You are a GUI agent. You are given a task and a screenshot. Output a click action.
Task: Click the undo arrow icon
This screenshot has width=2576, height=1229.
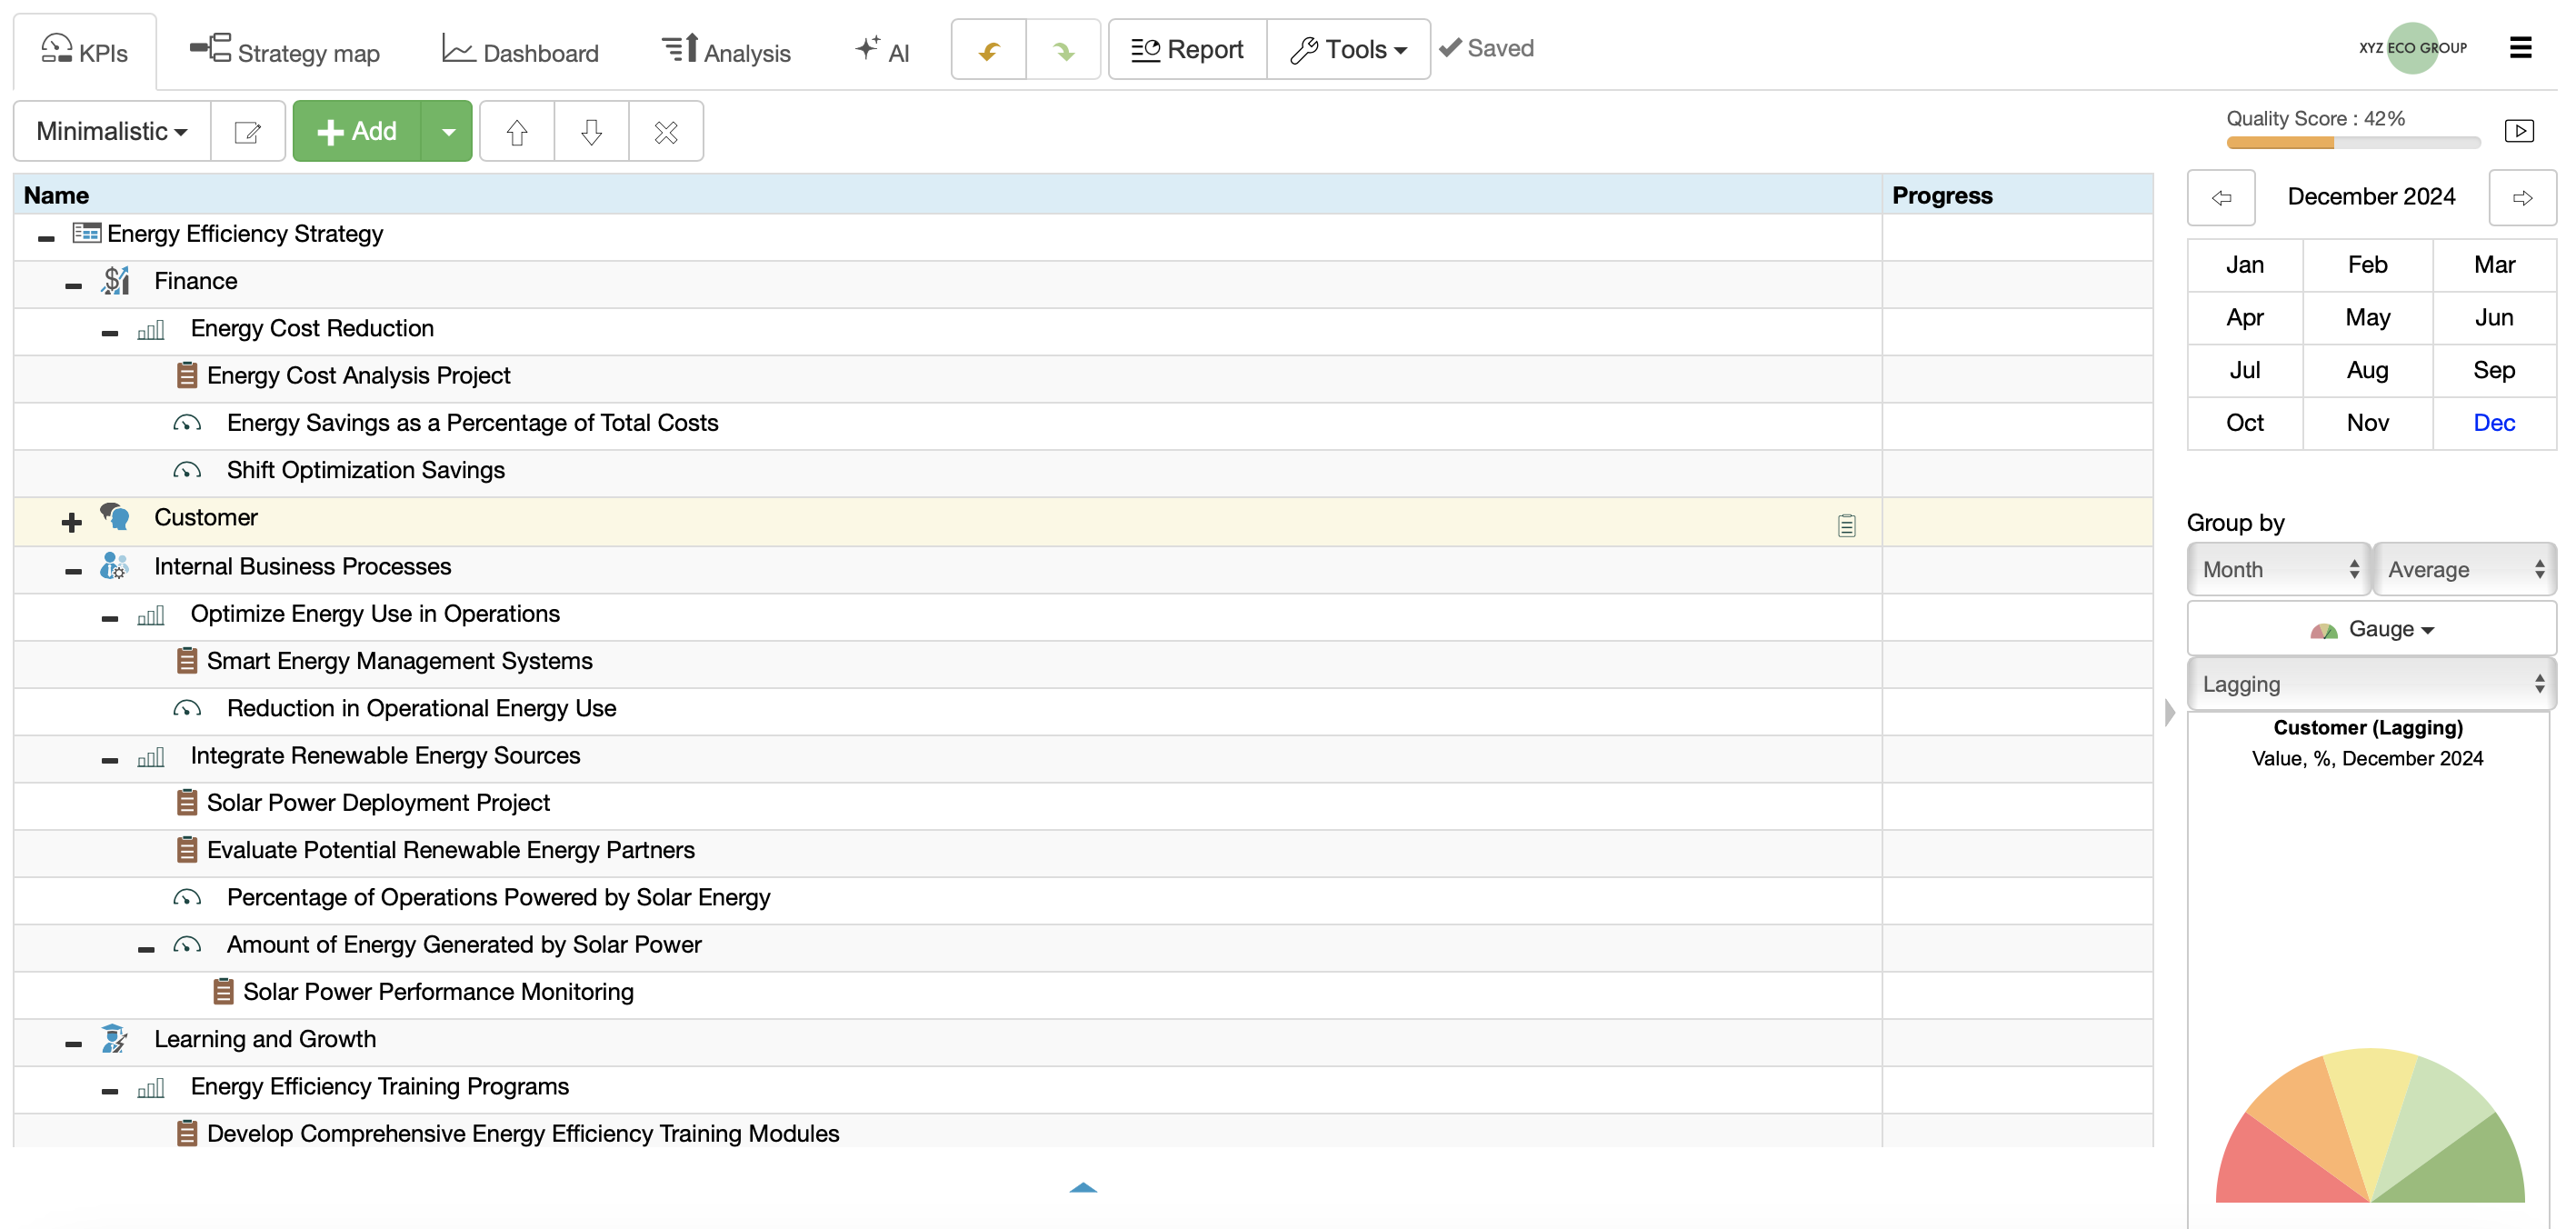(988, 50)
